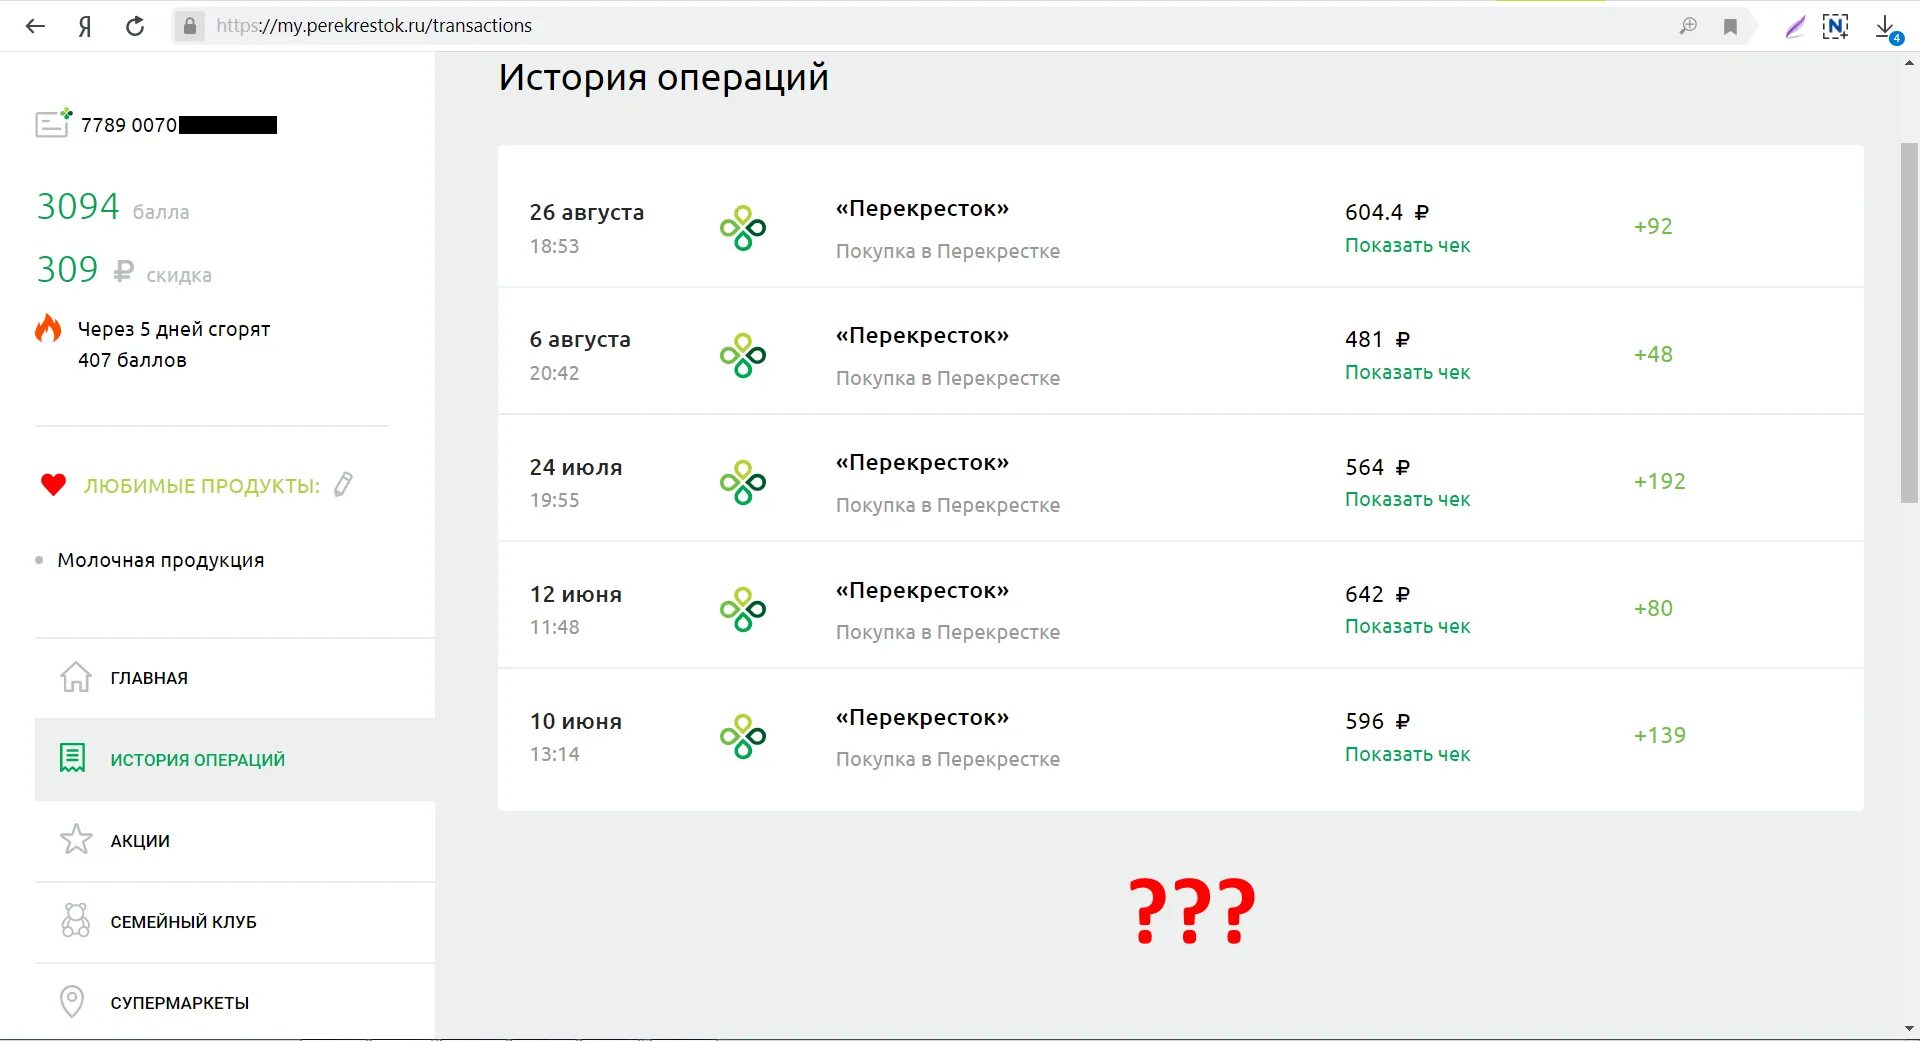The image size is (1920, 1041).
Task: Select the ИСТОРИЯ ОПЕРАЦИЙ menu item
Action: click(235, 759)
